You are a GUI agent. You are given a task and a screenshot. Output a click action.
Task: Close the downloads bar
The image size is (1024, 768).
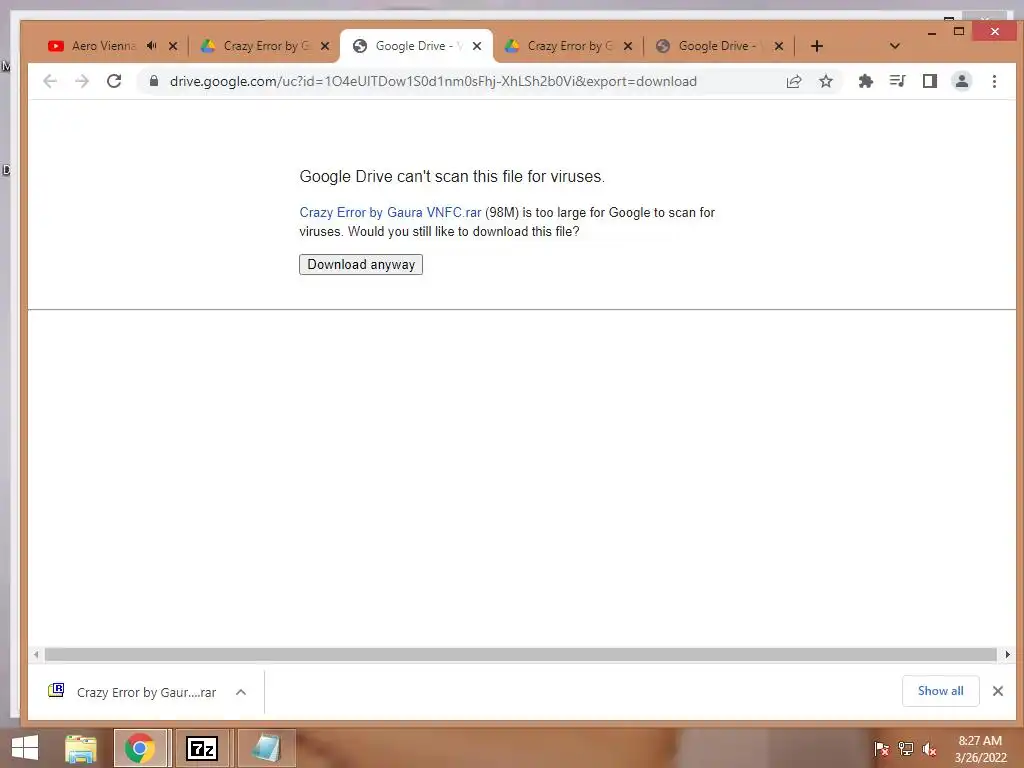[x=998, y=691]
